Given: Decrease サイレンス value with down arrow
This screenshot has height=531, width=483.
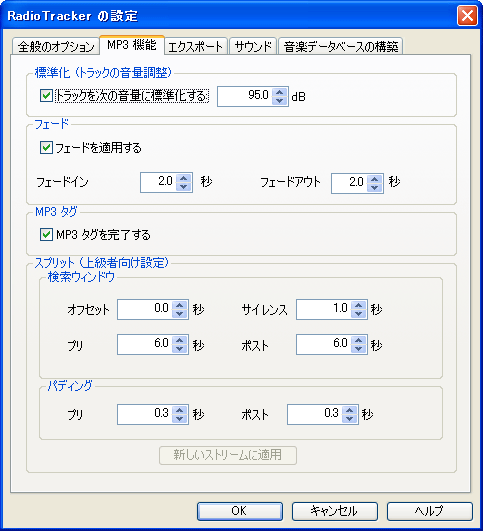Looking at the screenshot, I should pos(358,314).
